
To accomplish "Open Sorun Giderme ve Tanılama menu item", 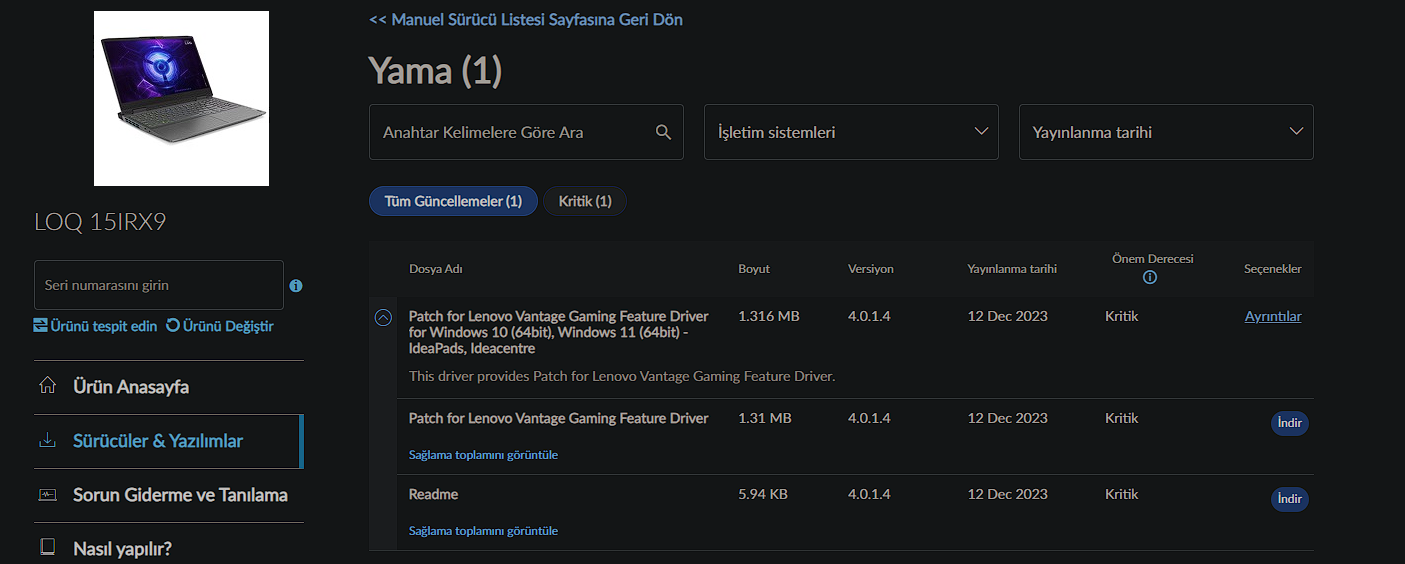I will coord(180,495).
